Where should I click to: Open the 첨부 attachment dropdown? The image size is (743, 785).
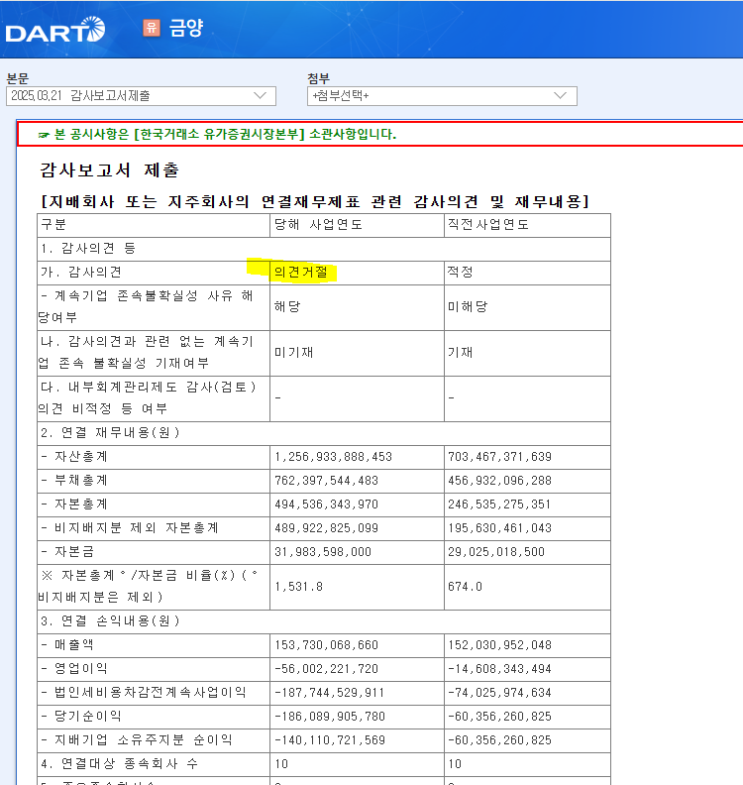442,96
